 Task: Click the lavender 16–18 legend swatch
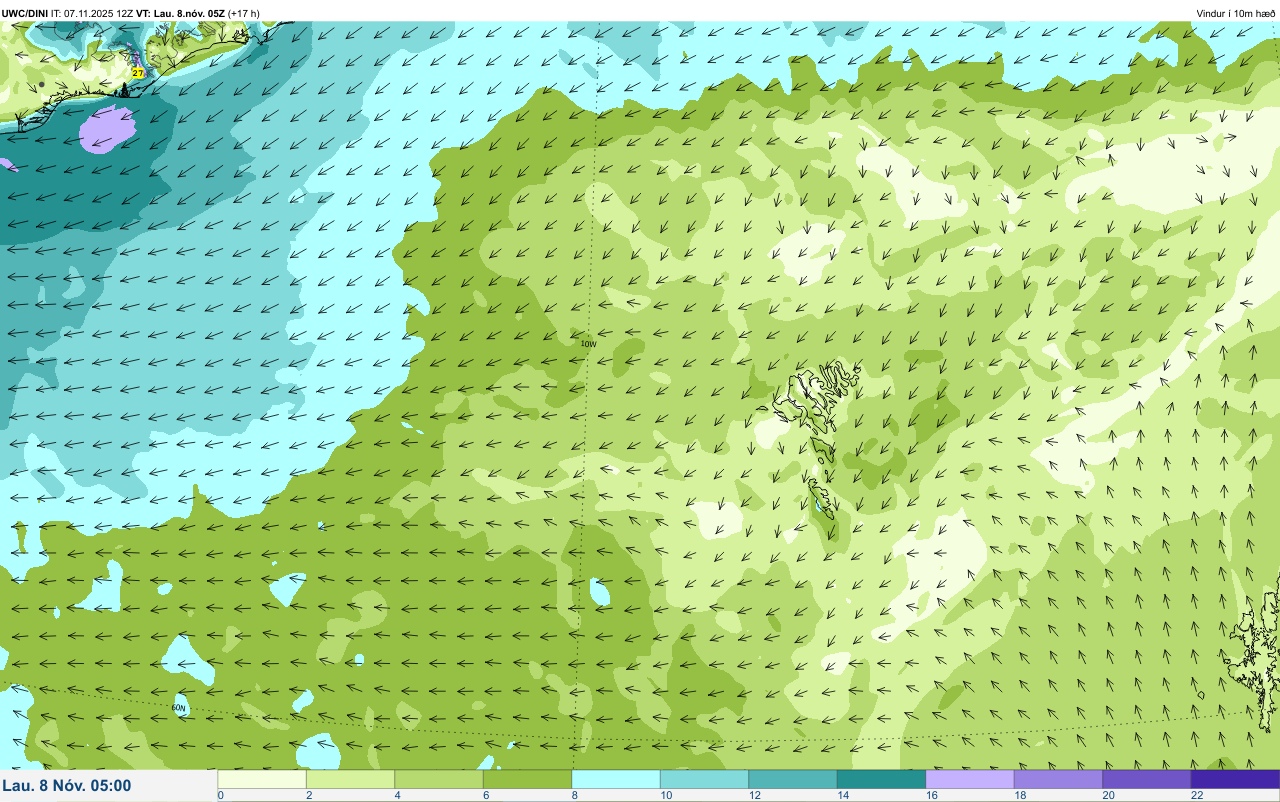(x=970, y=779)
